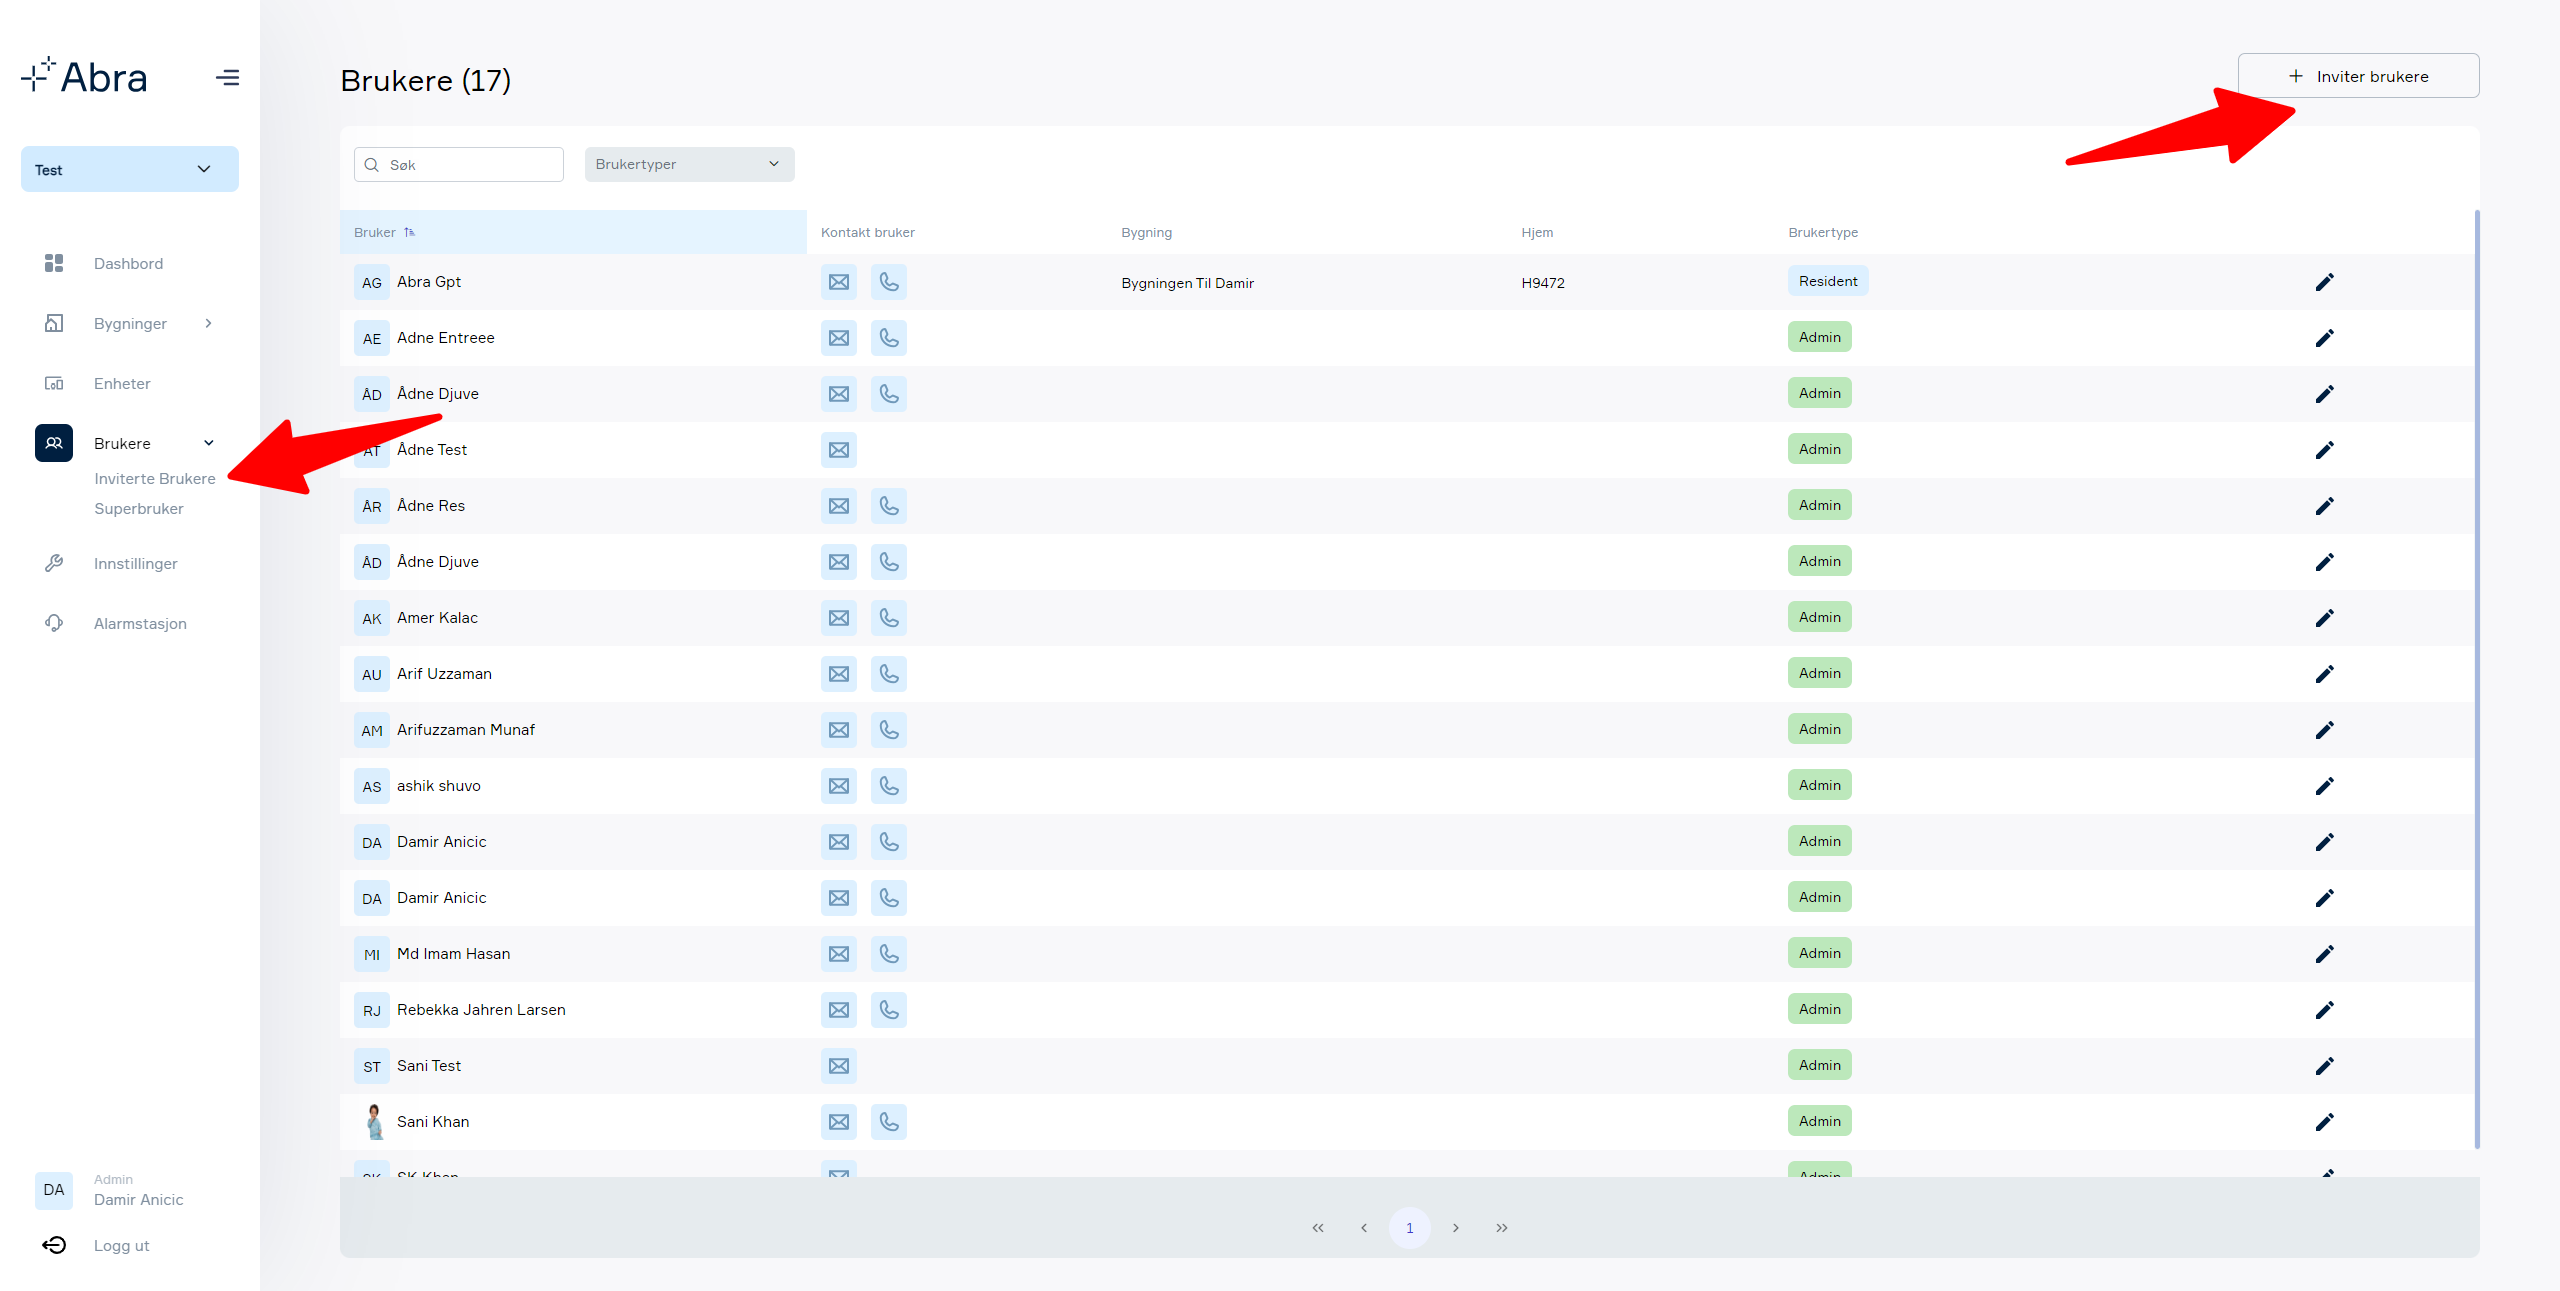Edit Sani Khan with the pencil icon
The height and width of the screenshot is (1291, 2560).
point(2324,1122)
